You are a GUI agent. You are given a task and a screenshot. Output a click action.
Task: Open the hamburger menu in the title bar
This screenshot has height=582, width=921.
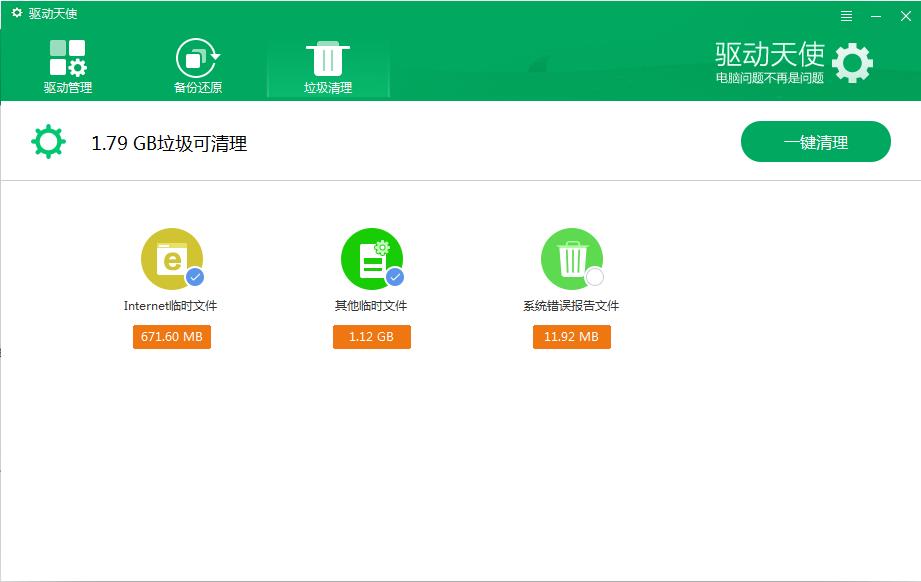847,16
